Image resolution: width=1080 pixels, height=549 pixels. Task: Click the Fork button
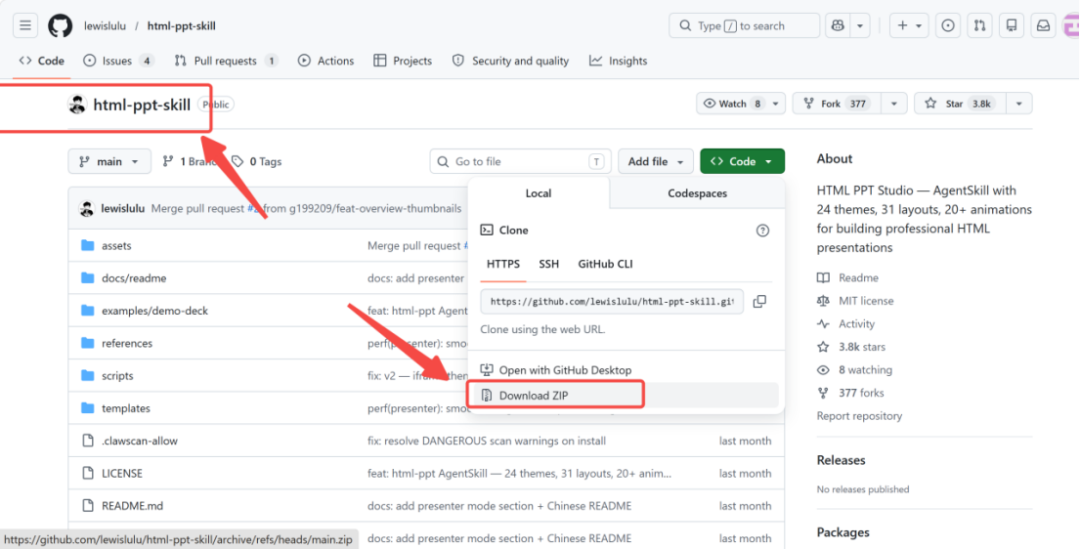pyautogui.click(x=835, y=103)
